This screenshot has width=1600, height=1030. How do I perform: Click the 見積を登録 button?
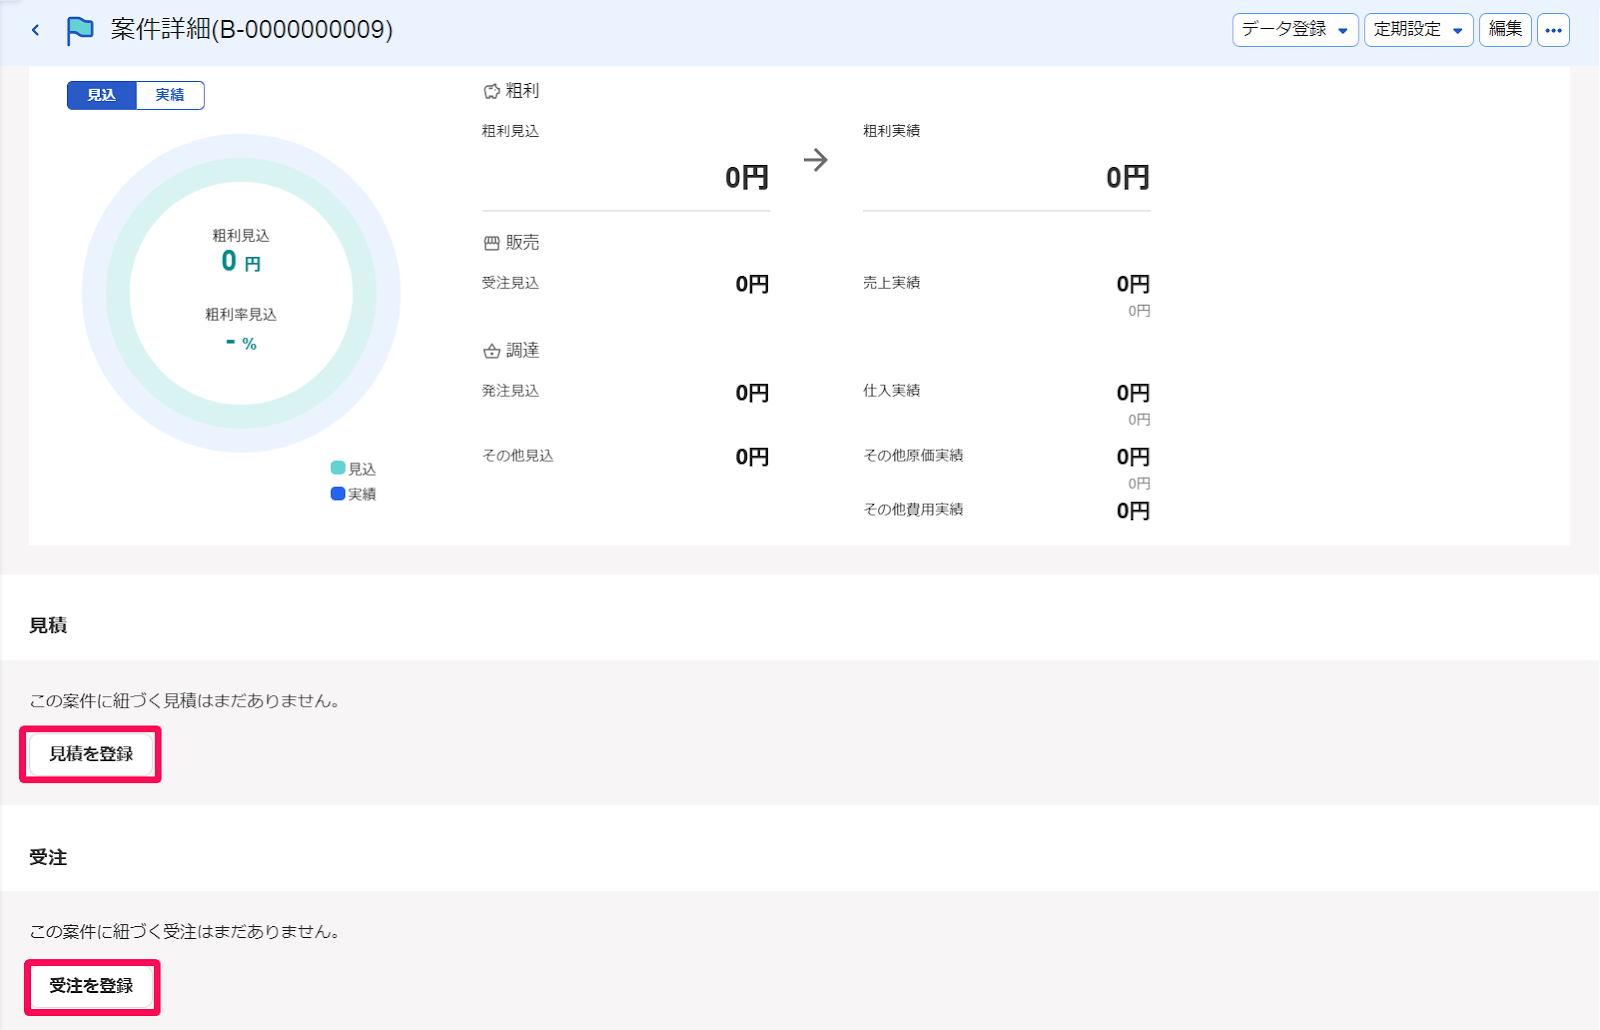[x=91, y=754]
